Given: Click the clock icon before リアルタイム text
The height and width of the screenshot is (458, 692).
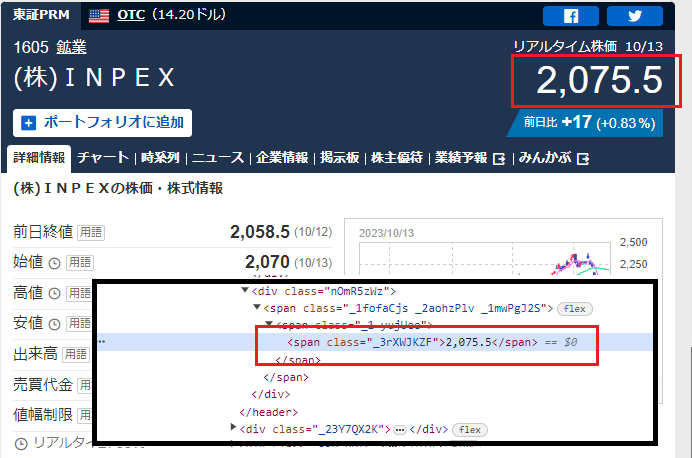Looking at the screenshot, I should click(21, 443).
